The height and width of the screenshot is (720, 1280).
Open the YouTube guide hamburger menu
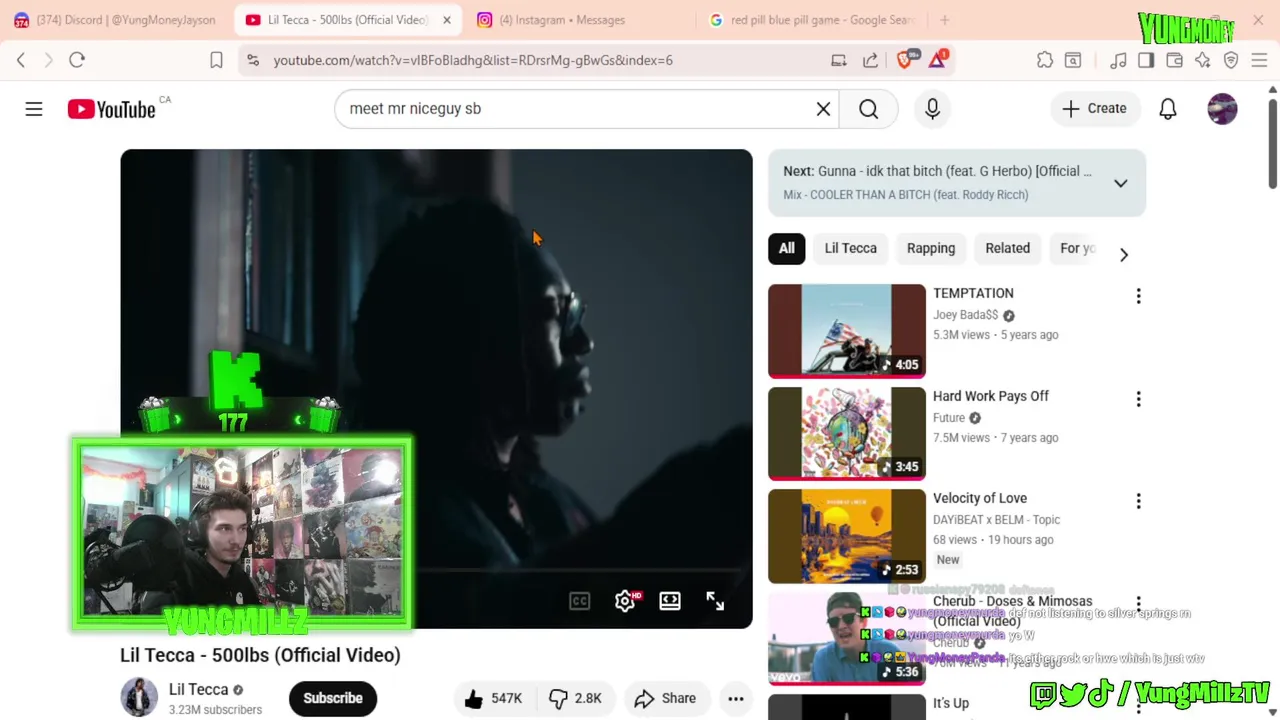[34, 109]
